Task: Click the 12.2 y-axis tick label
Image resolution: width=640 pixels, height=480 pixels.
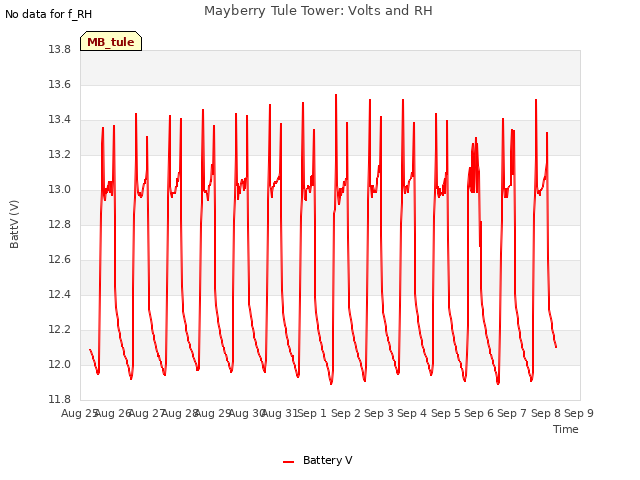Action: (x=60, y=330)
